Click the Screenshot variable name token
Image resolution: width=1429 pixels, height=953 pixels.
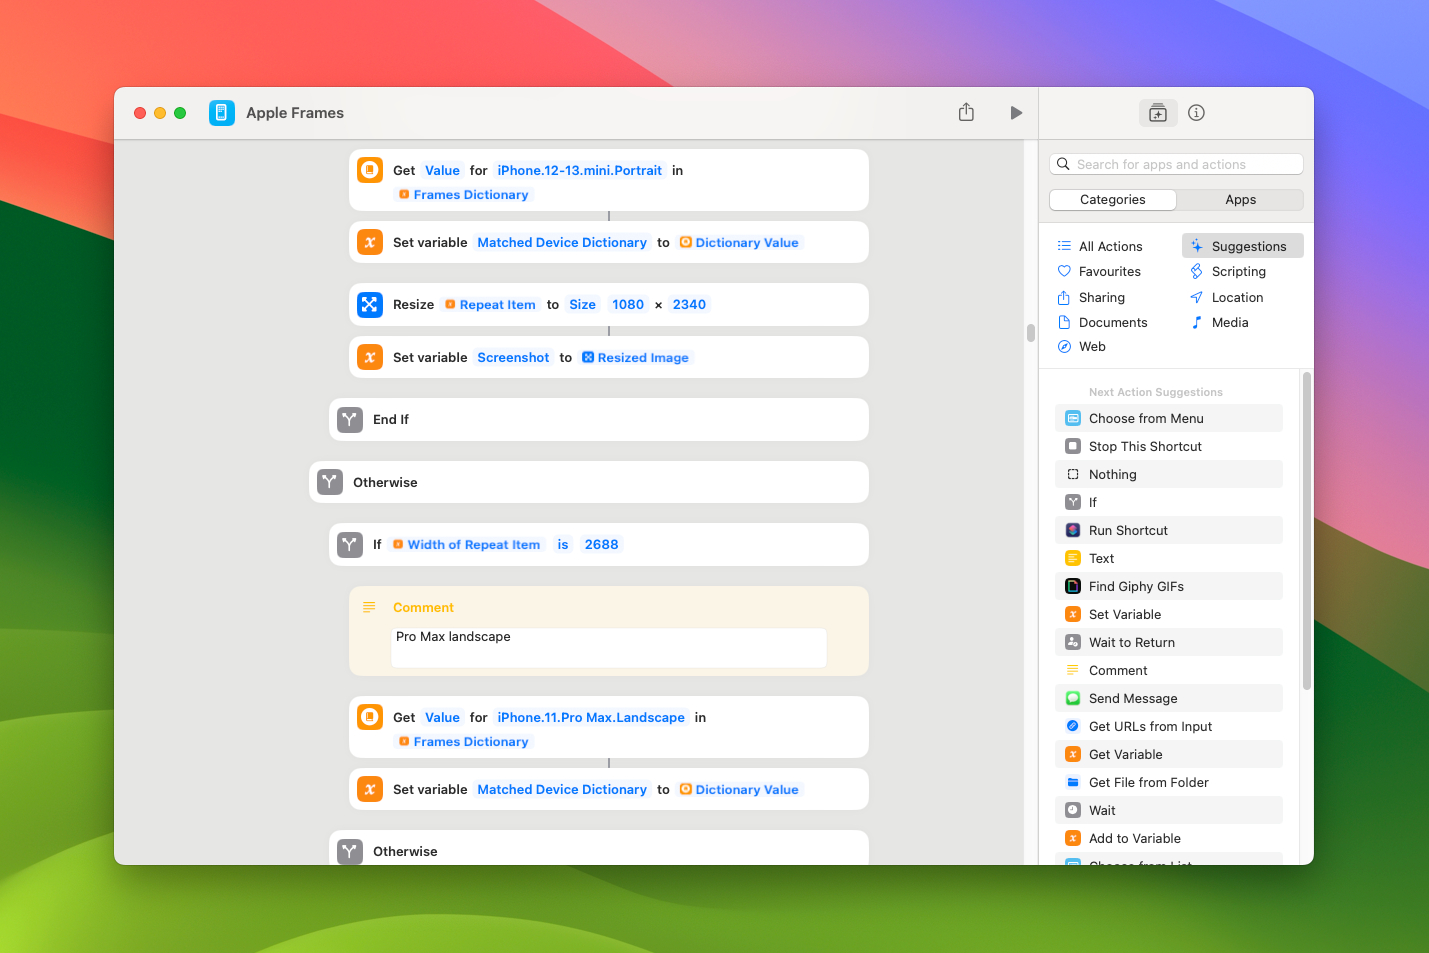click(x=513, y=357)
